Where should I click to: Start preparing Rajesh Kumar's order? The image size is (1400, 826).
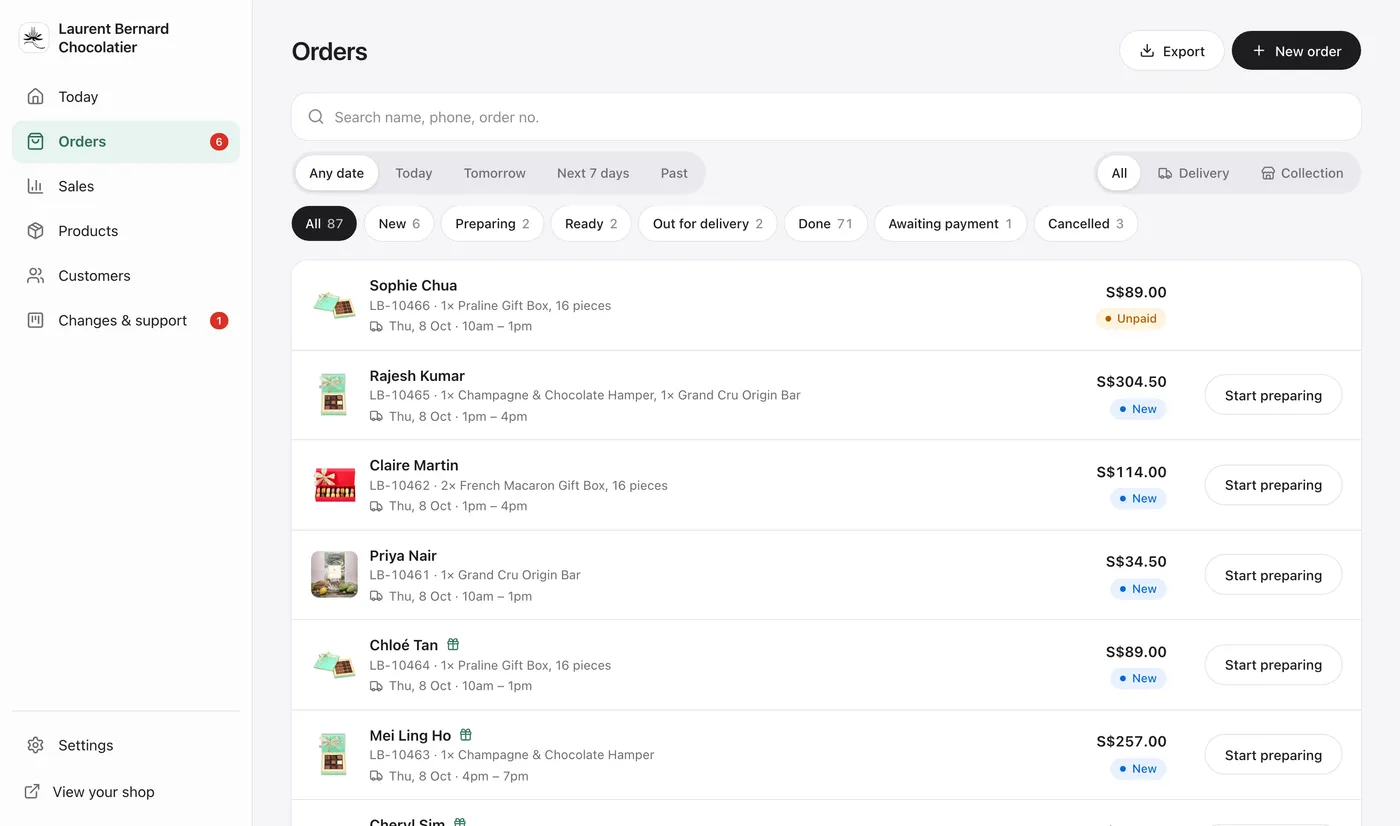(1273, 395)
